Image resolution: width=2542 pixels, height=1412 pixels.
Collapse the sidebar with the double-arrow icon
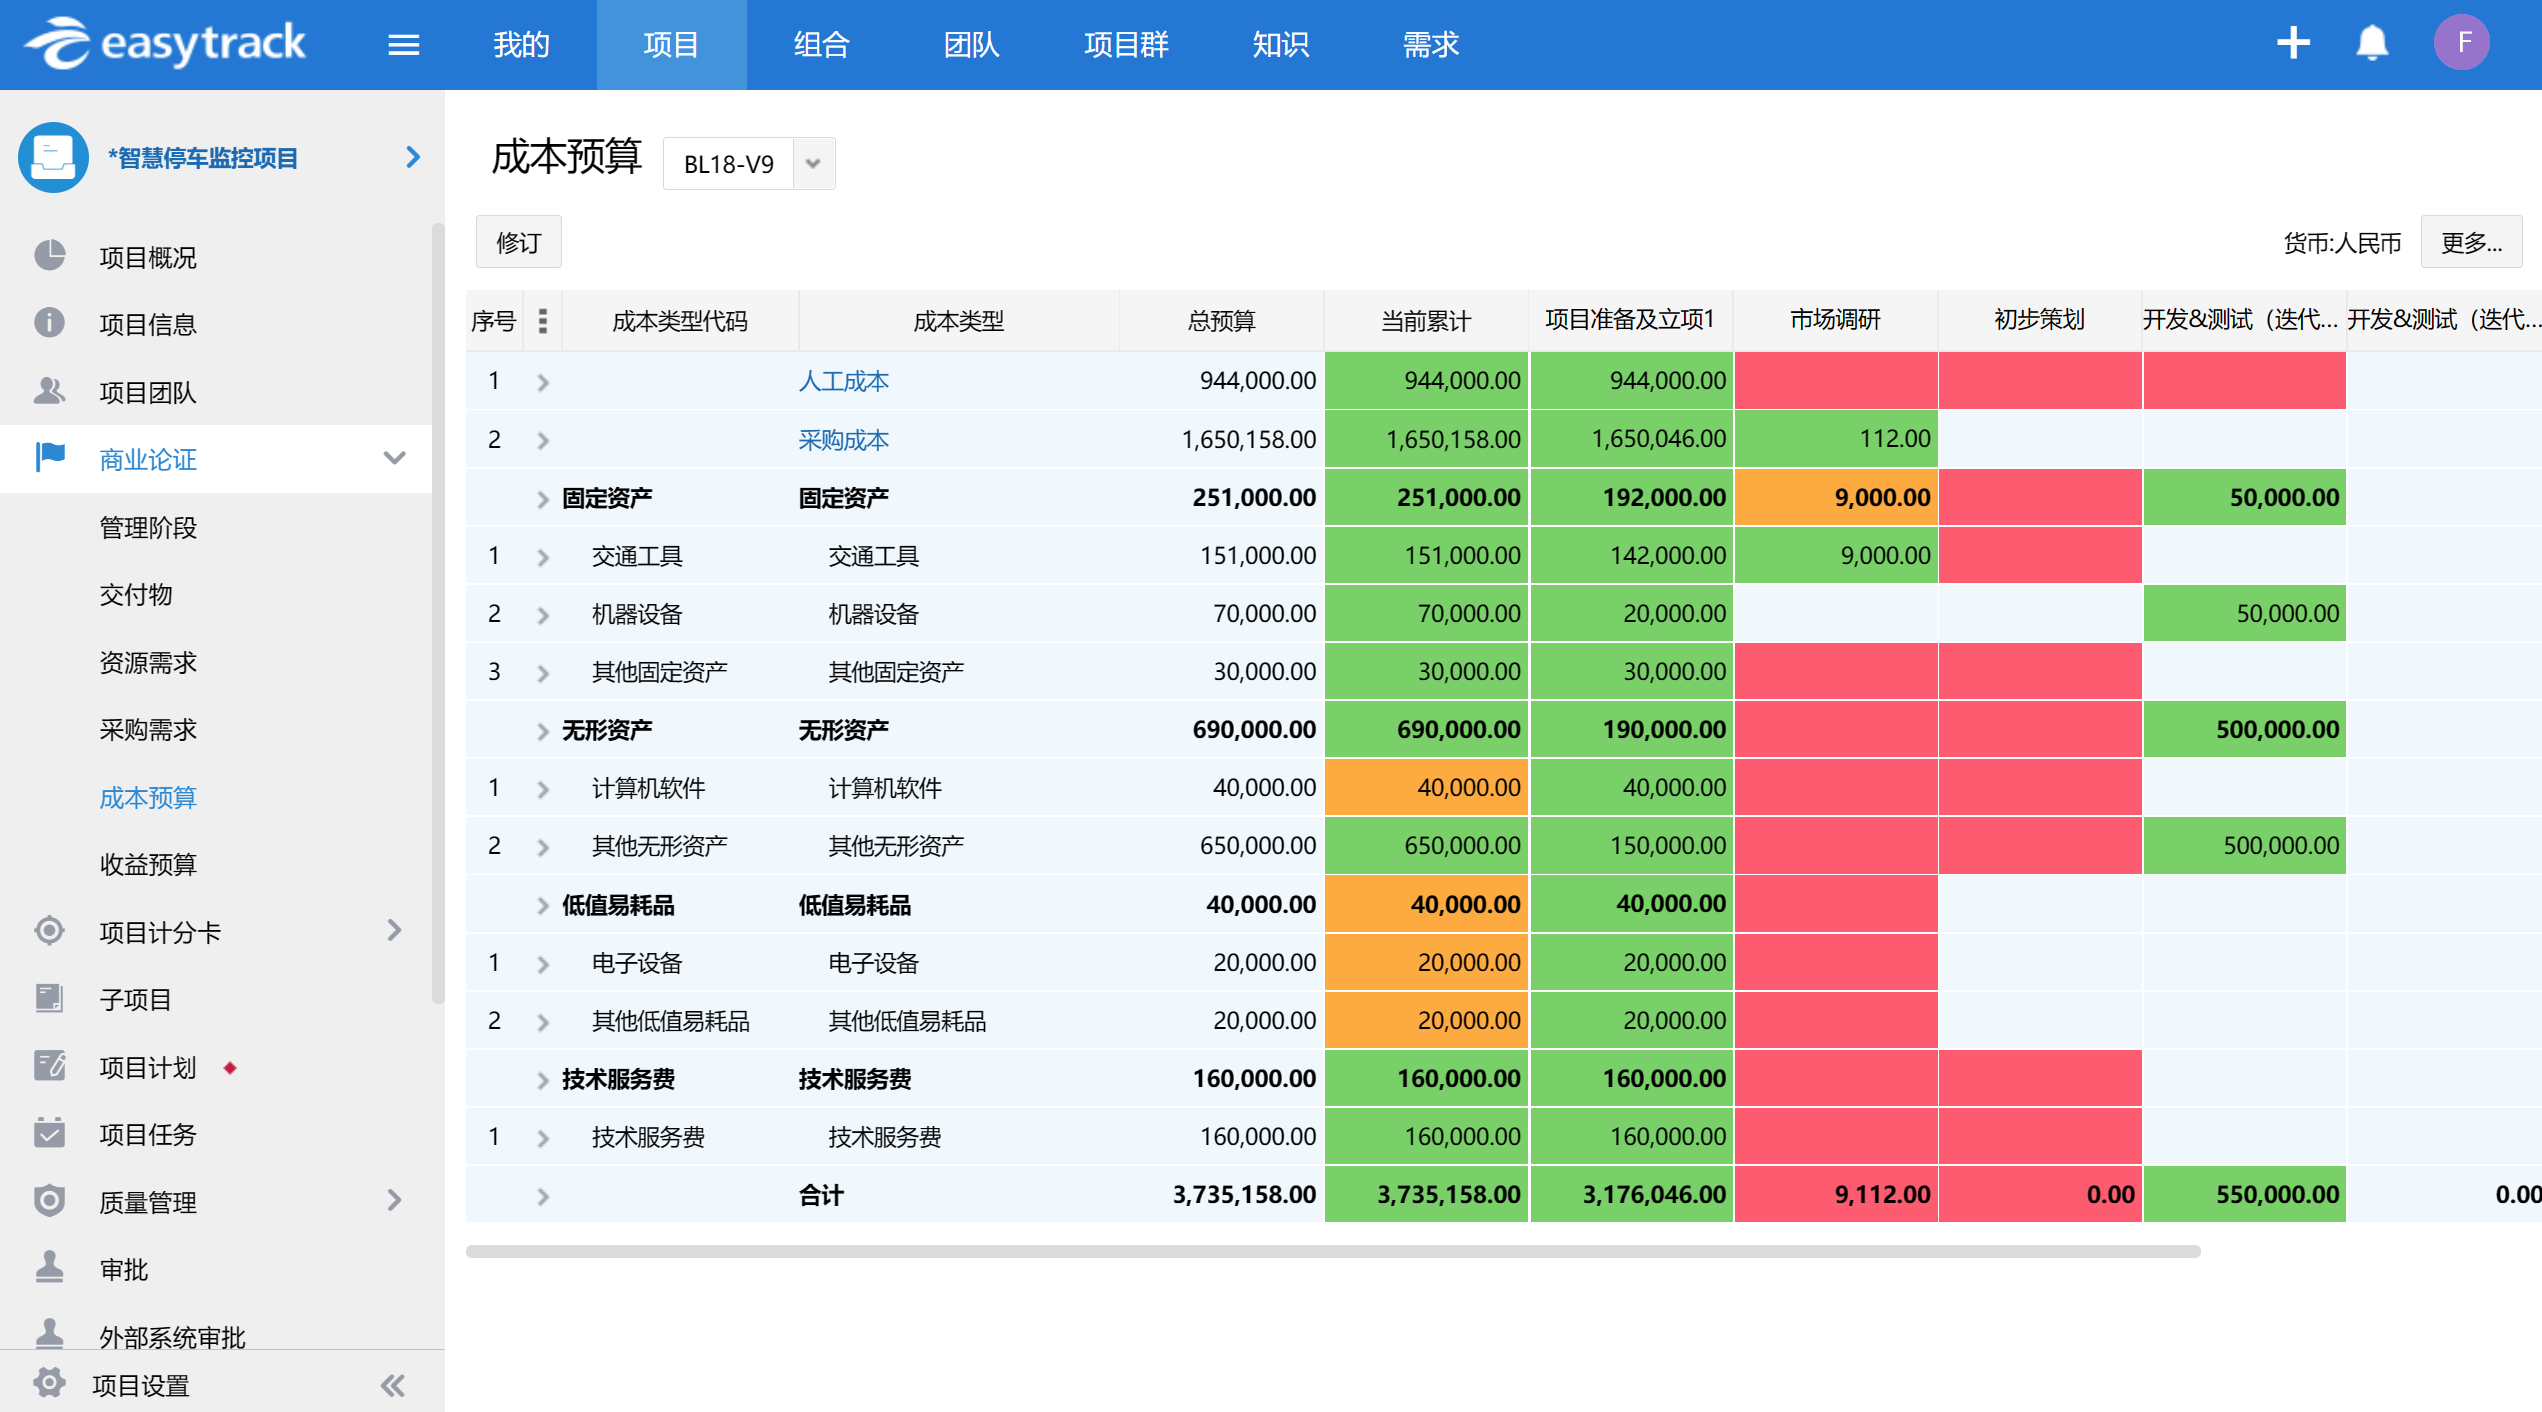tap(392, 1385)
